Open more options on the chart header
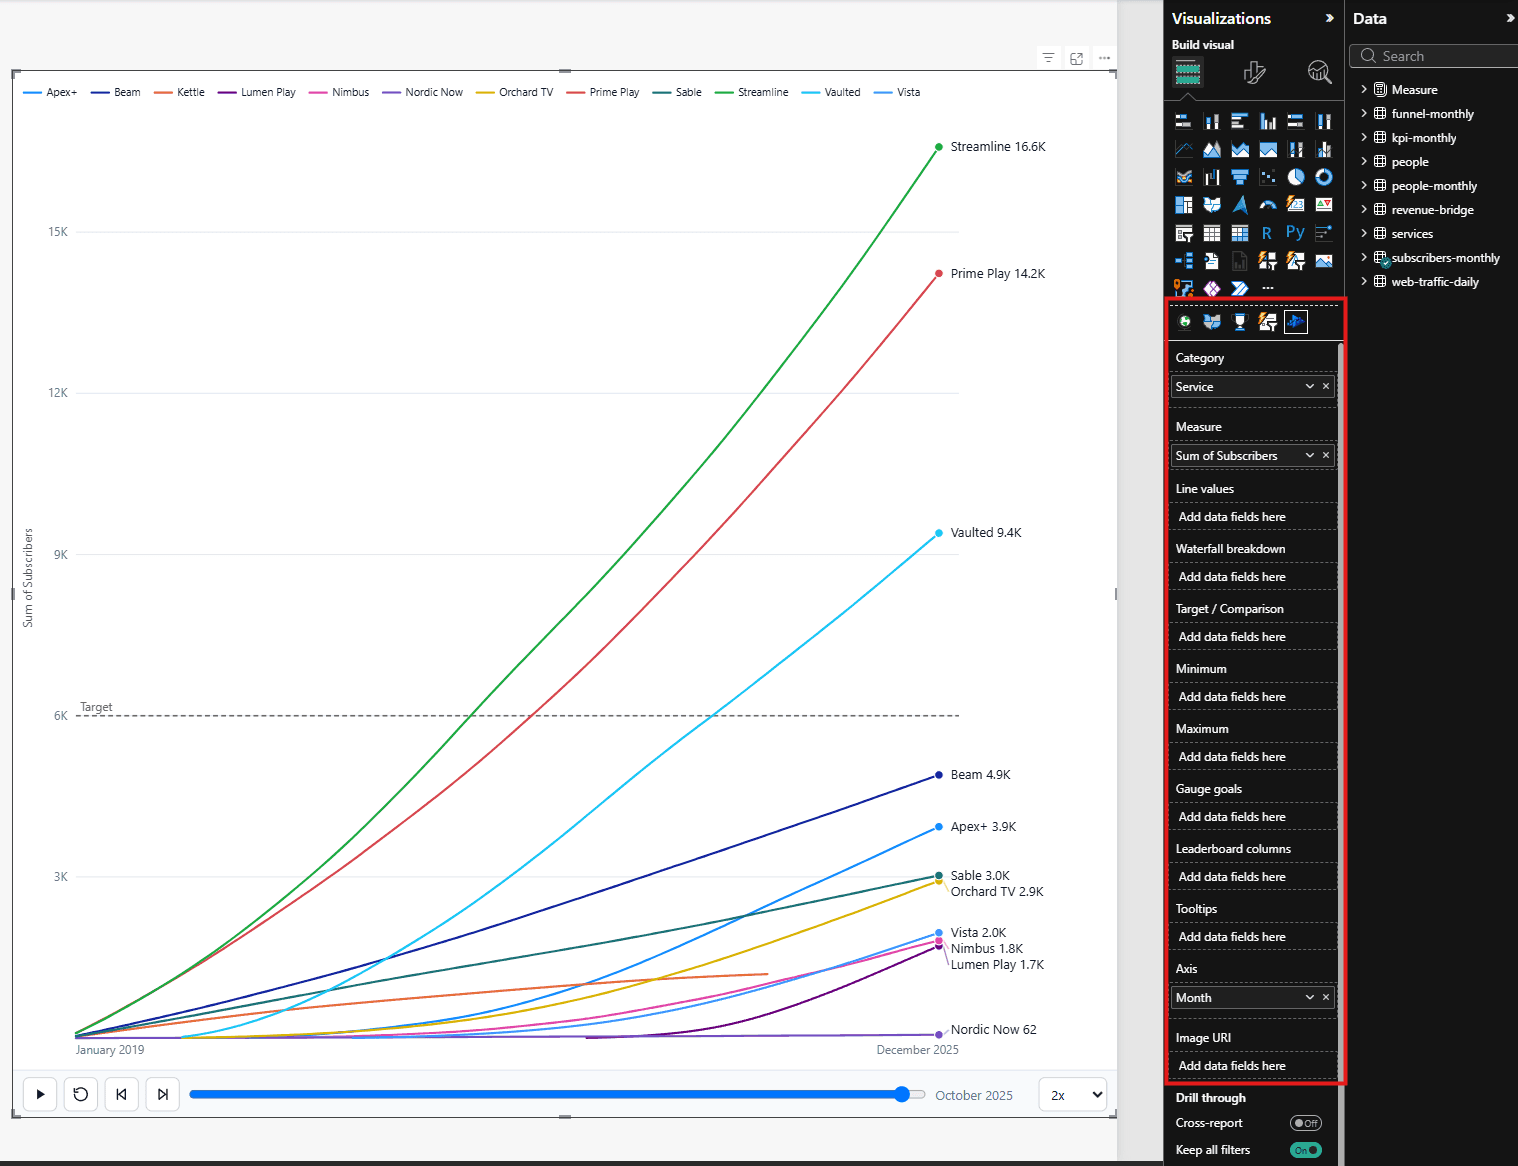Image resolution: width=1518 pixels, height=1166 pixels. tap(1105, 58)
